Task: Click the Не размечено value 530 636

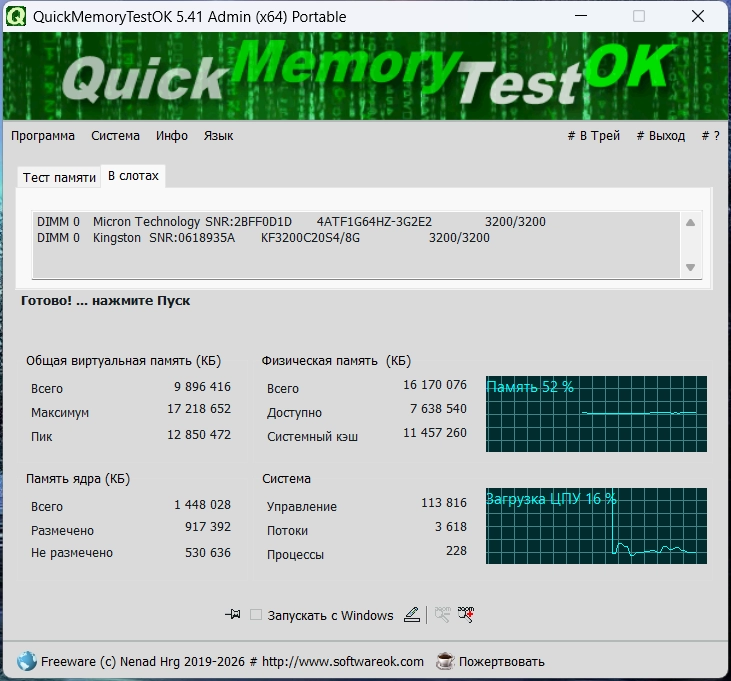Action: 208,552
